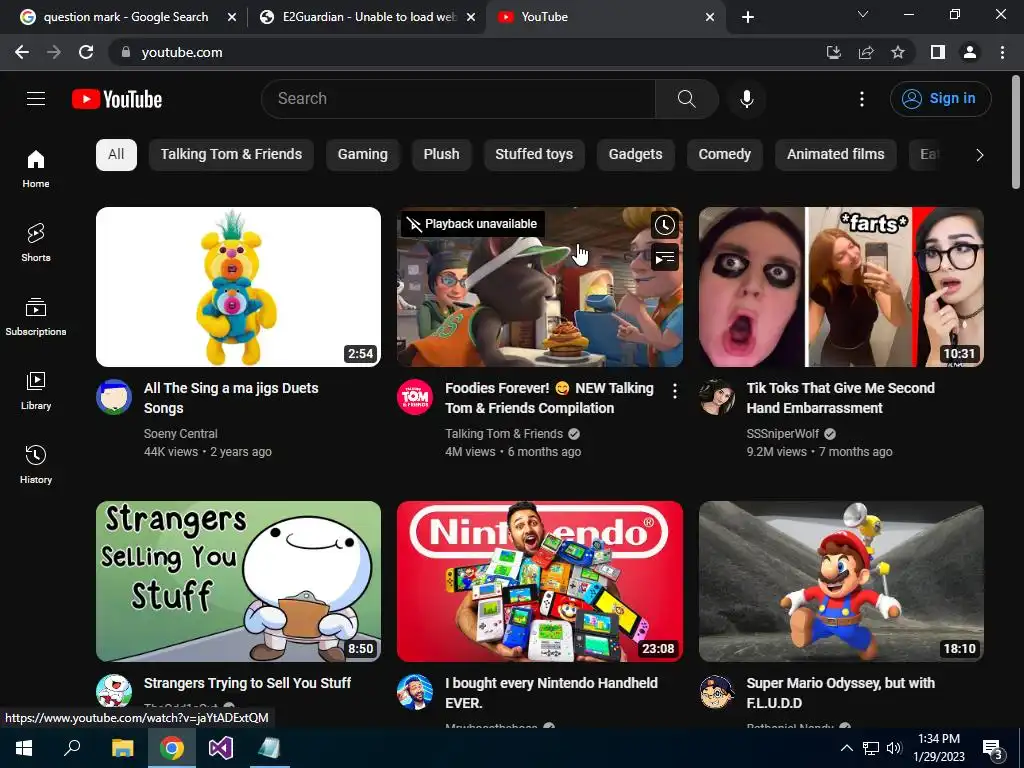
Task: Open volume control in system tray
Action: 894,748
